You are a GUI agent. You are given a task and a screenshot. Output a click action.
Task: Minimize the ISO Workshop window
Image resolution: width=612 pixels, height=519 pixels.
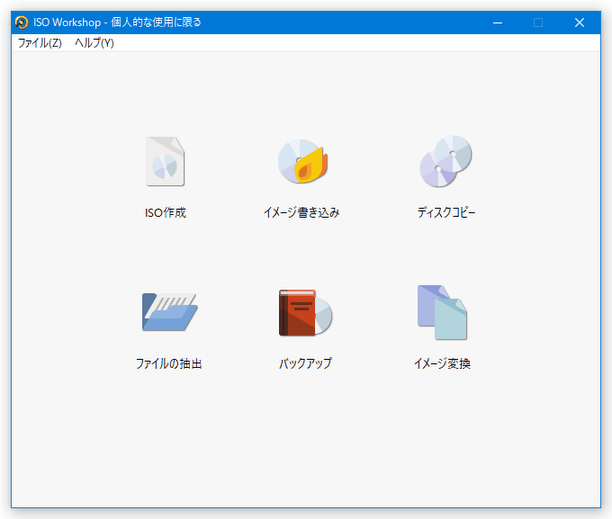(x=497, y=22)
